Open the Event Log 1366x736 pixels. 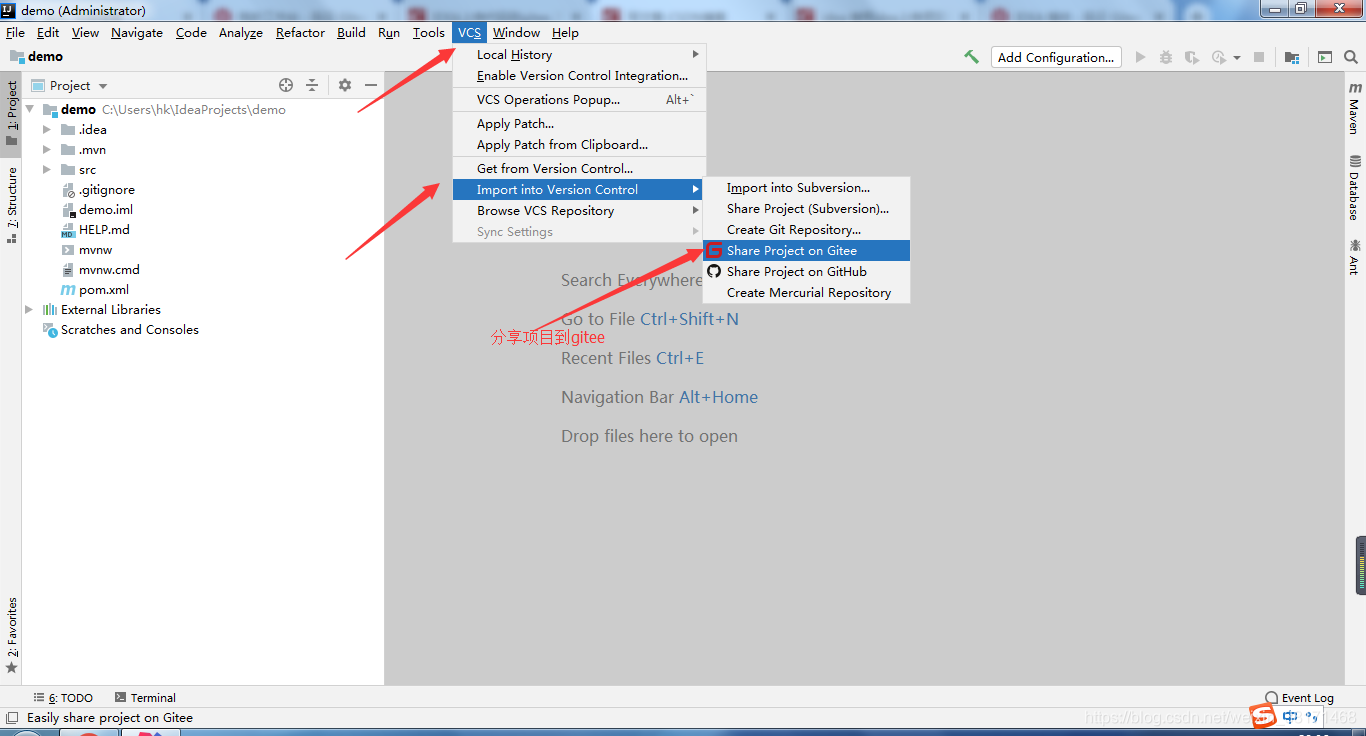[x=1299, y=697]
